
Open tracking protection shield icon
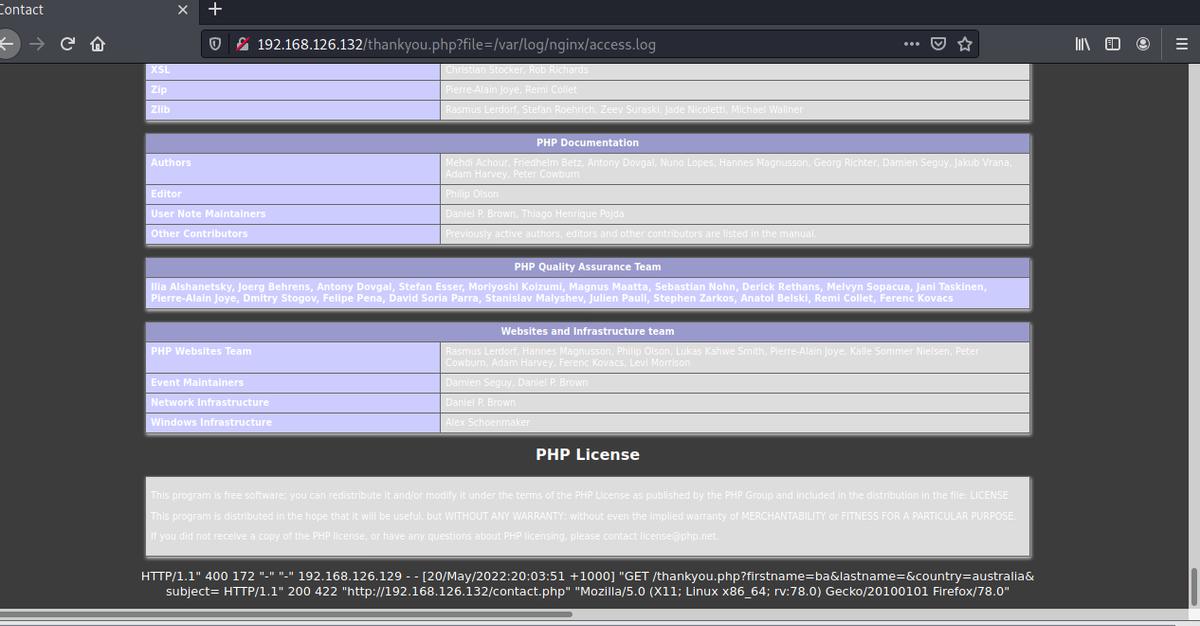[214, 44]
